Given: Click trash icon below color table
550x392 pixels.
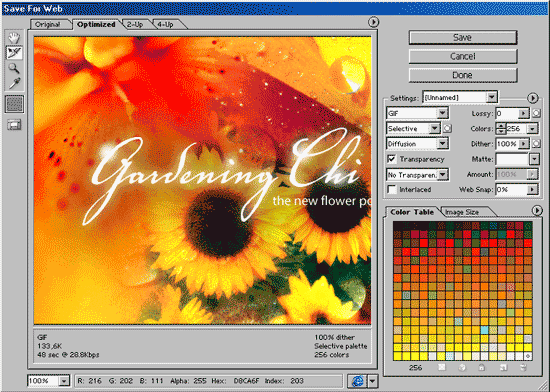Looking at the screenshot, I should (x=523, y=367).
